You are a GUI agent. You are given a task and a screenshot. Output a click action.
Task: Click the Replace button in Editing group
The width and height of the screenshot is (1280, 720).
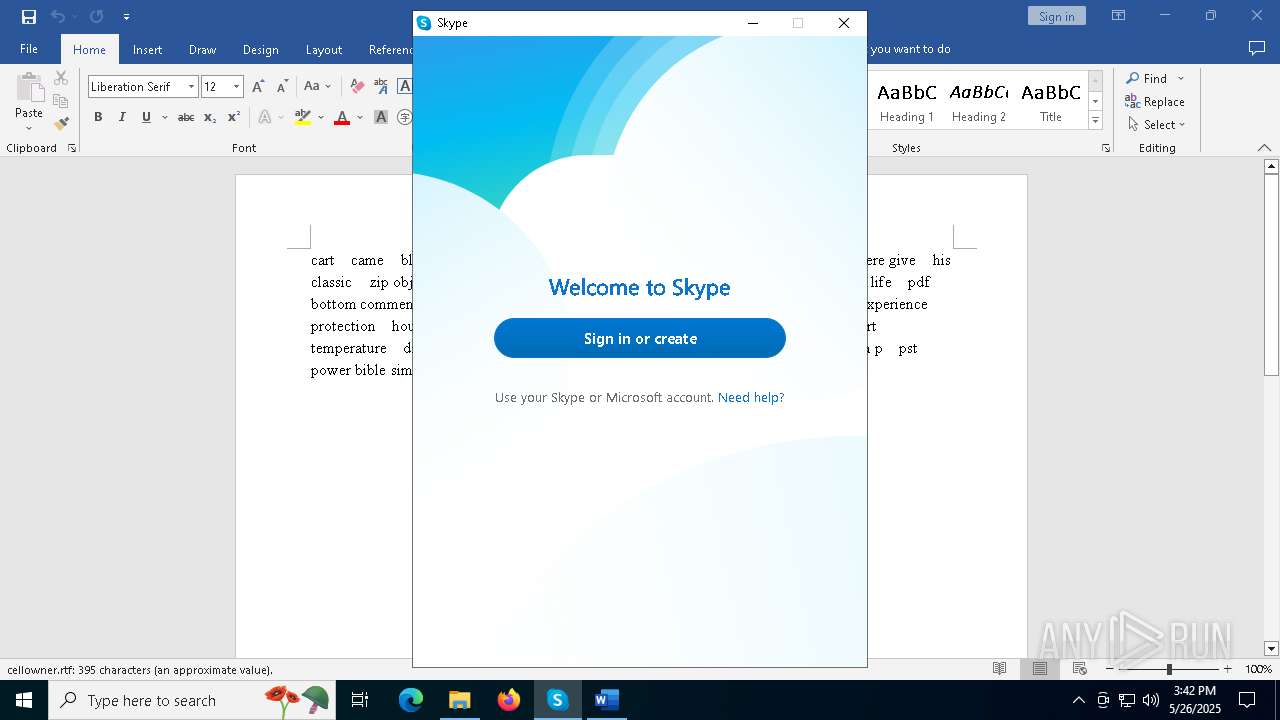(x=1155, y=101)
